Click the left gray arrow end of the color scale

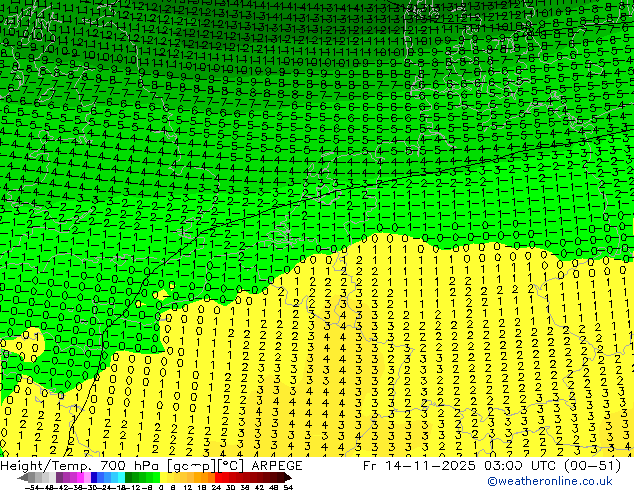(x=23, y=478)
